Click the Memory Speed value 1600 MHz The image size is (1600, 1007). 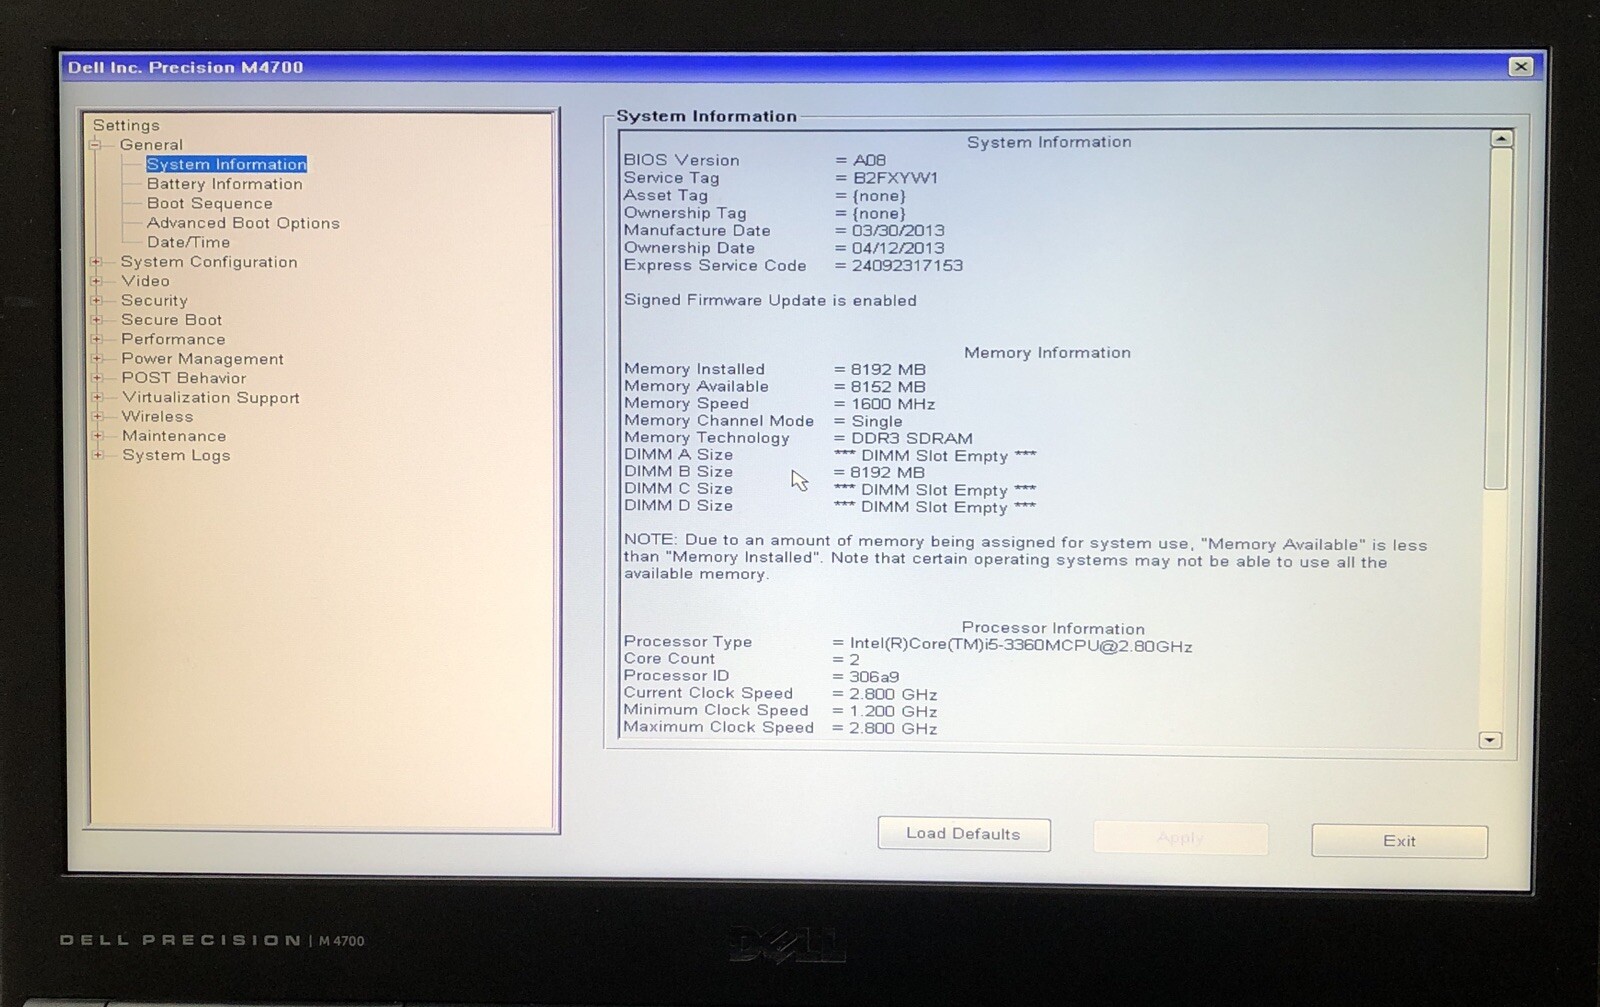[x=893, y=405]
